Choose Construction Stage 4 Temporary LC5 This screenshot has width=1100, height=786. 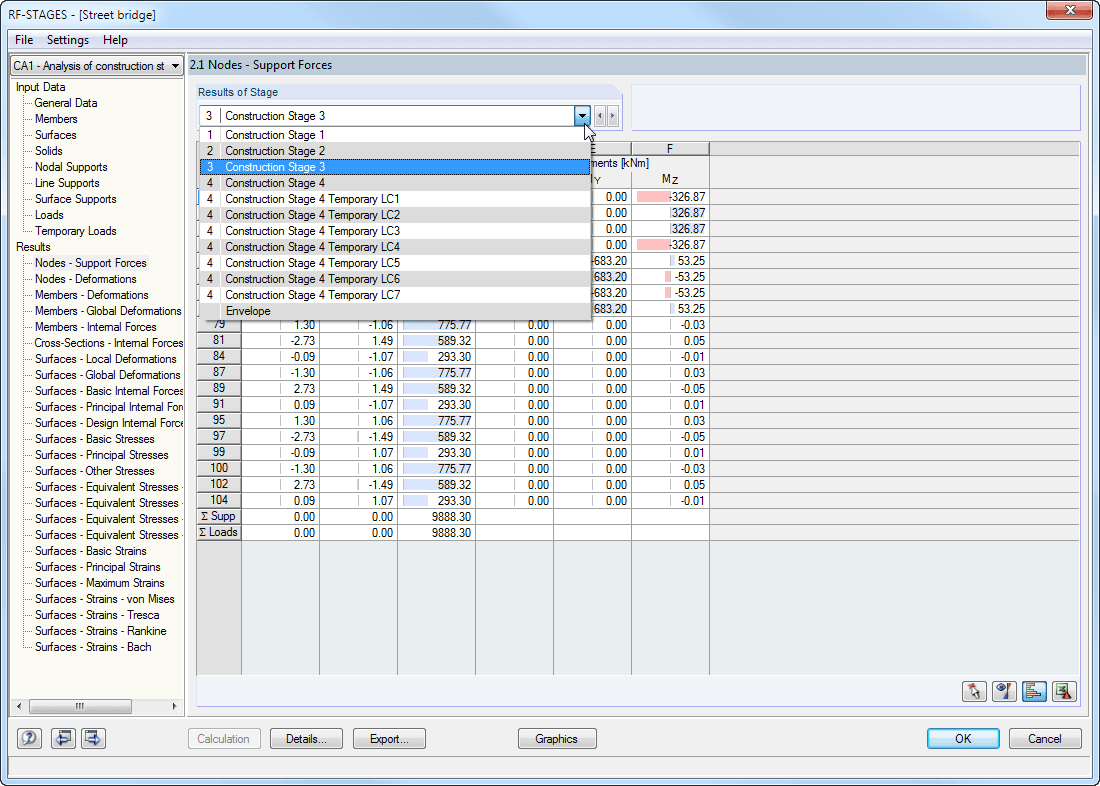395,262
